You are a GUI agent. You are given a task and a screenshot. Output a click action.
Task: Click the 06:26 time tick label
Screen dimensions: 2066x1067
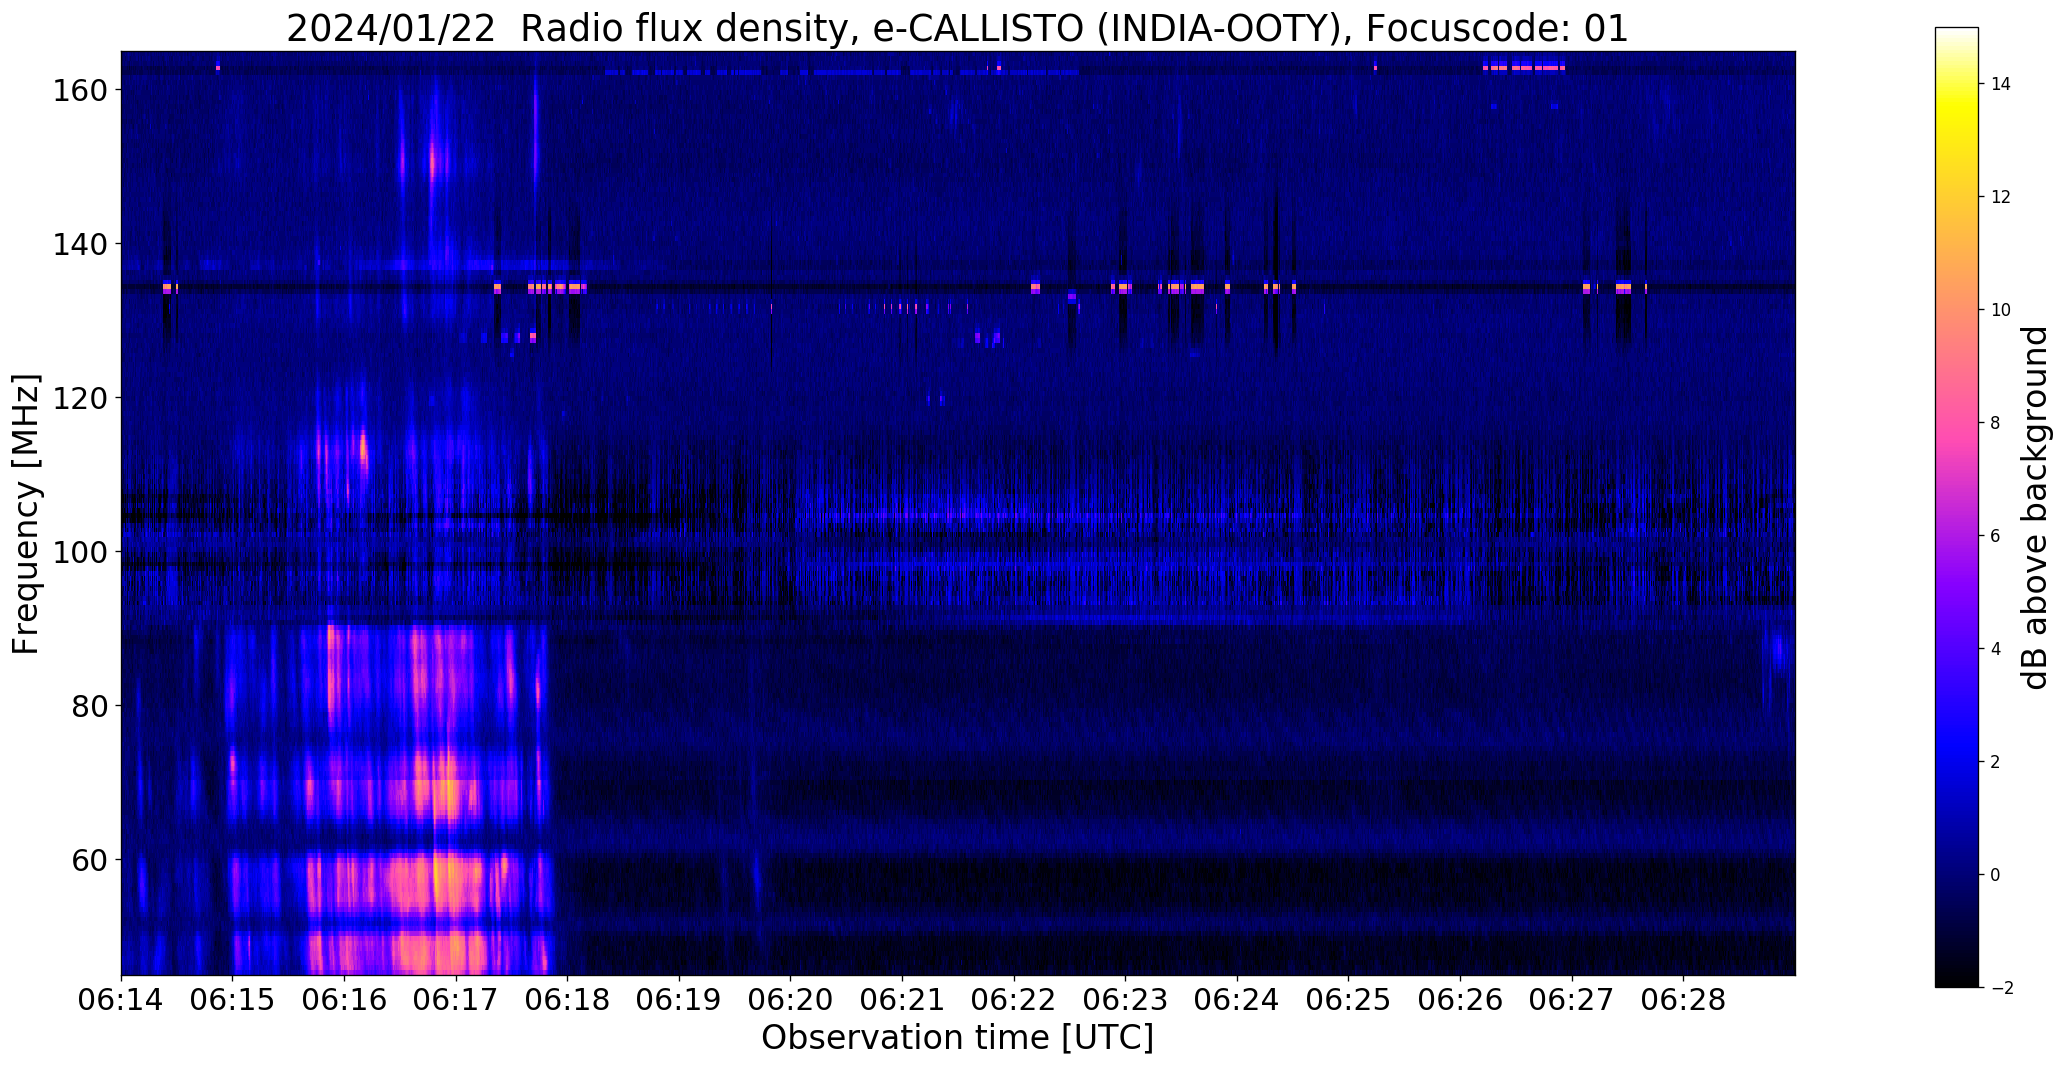[x=1461, y=1001]
